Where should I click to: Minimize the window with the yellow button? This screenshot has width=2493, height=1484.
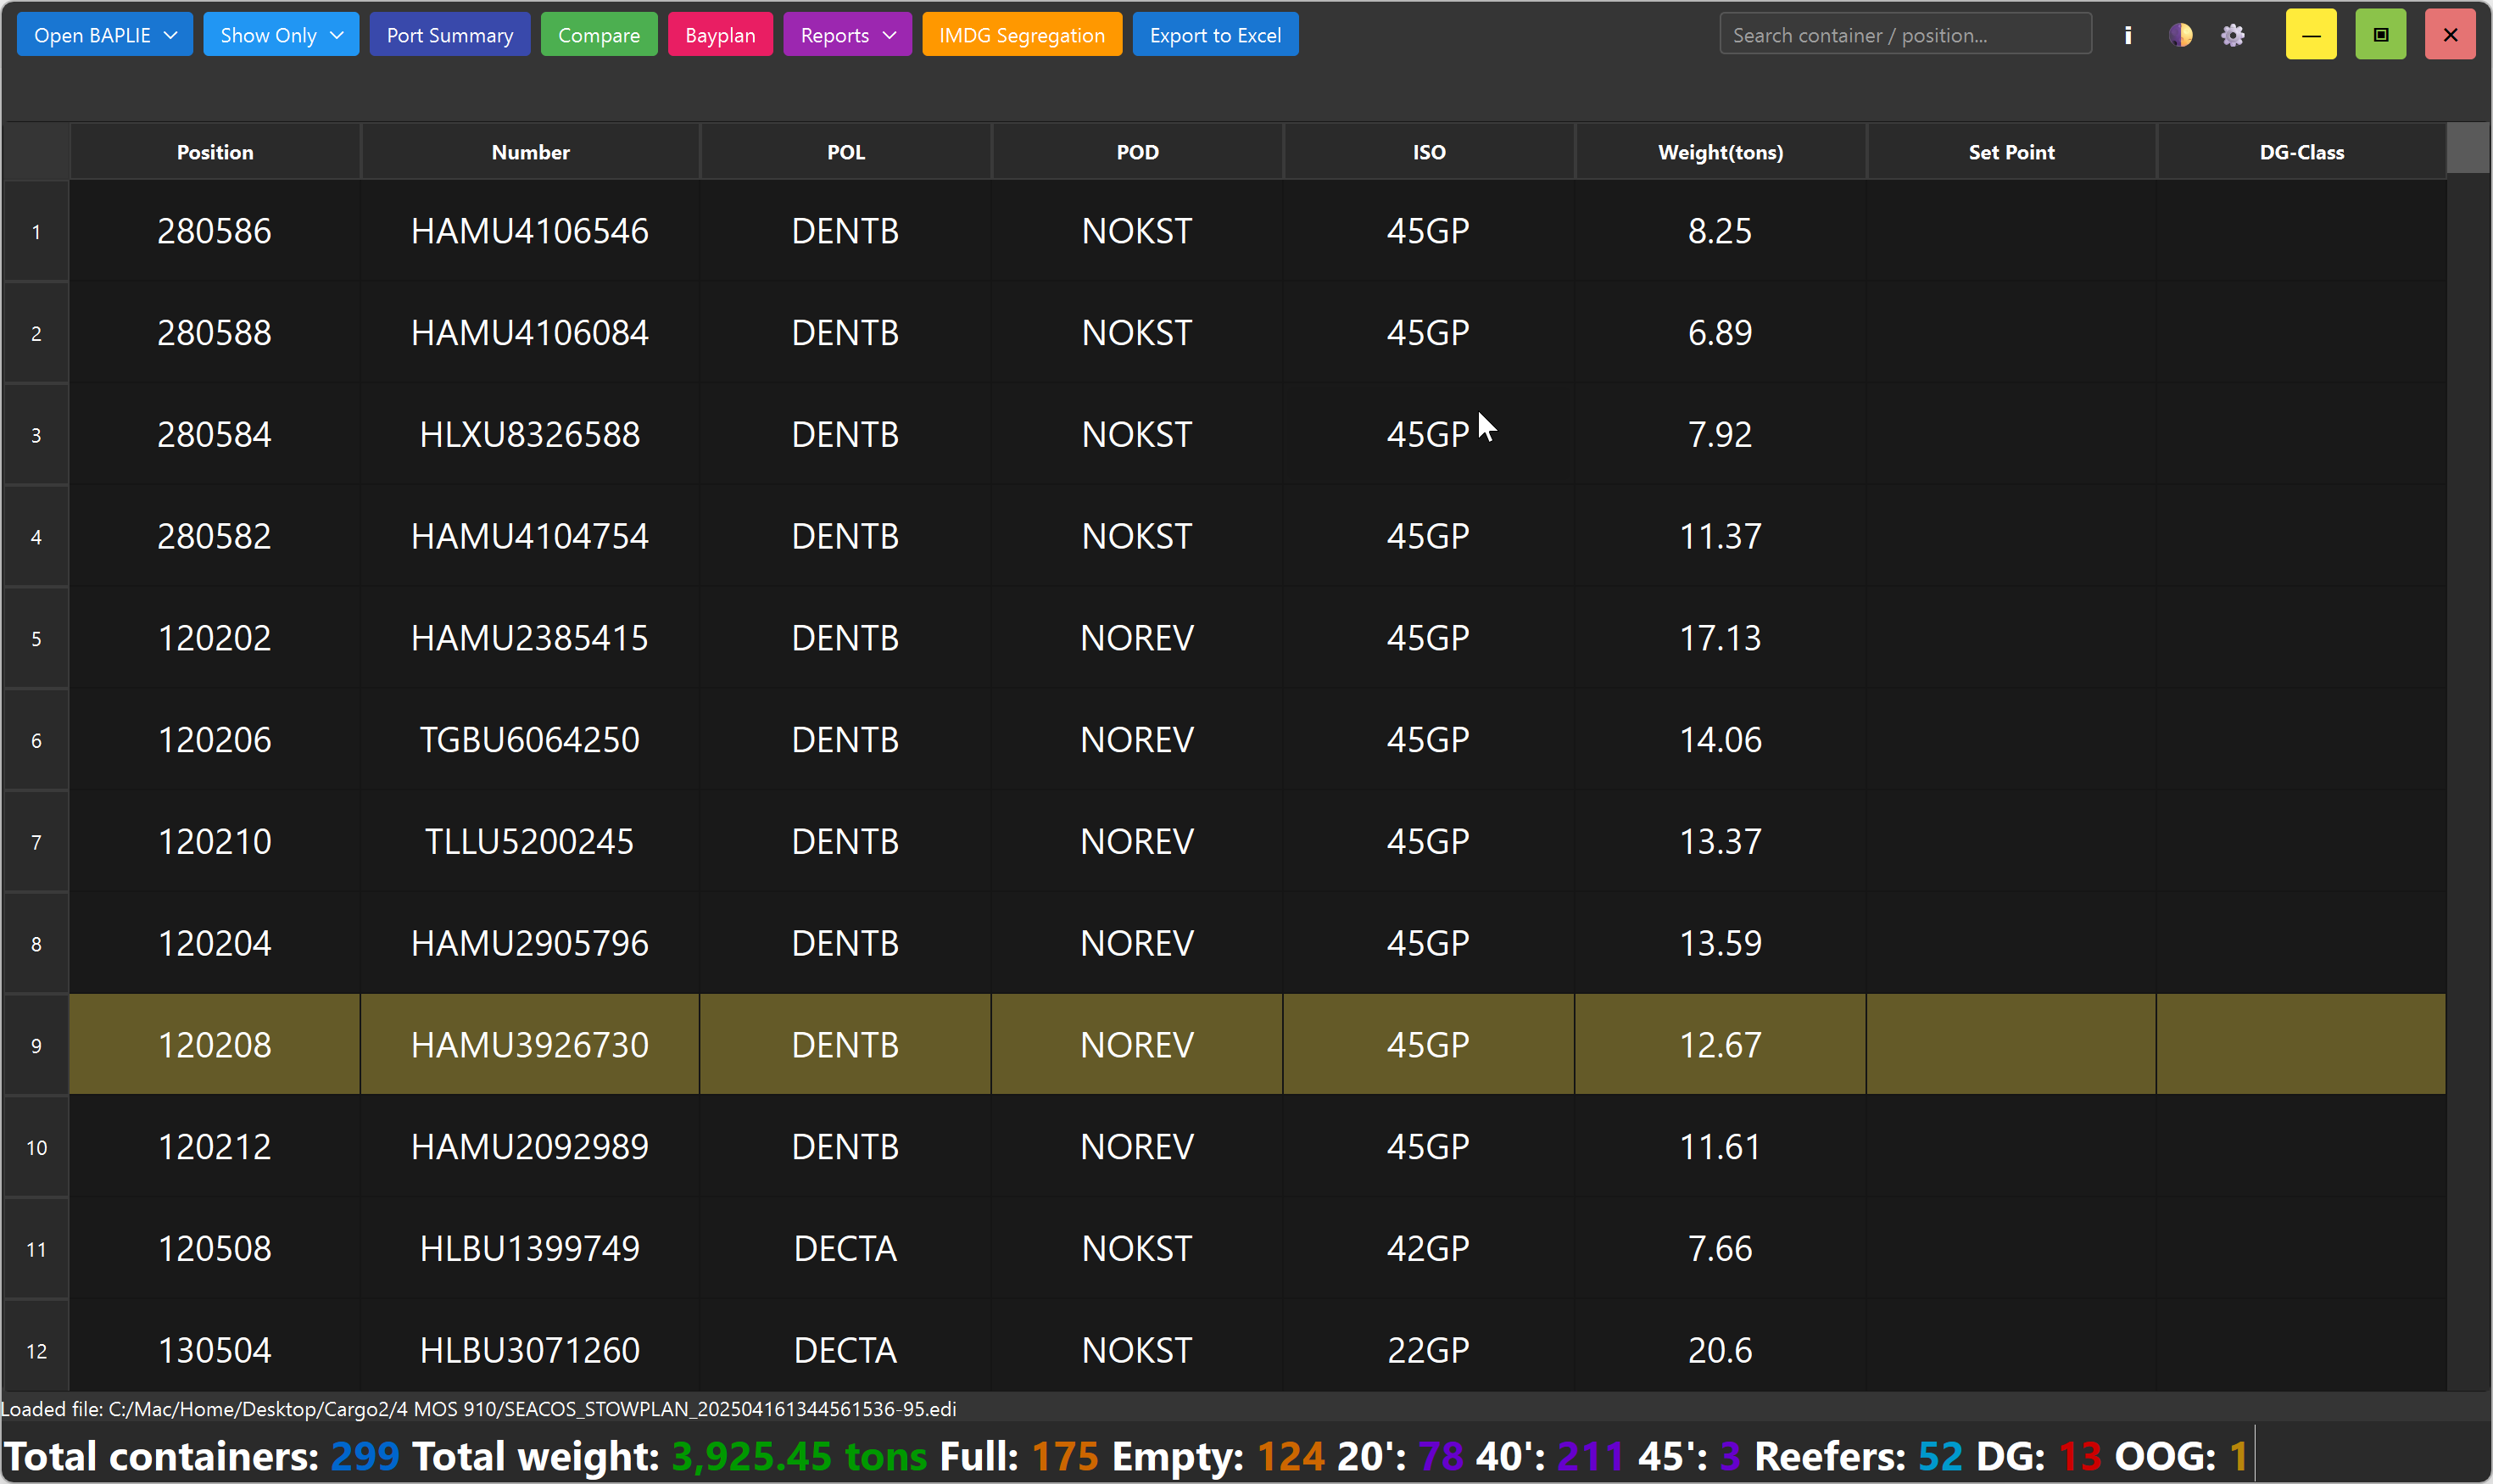[x=2311, y=35]
